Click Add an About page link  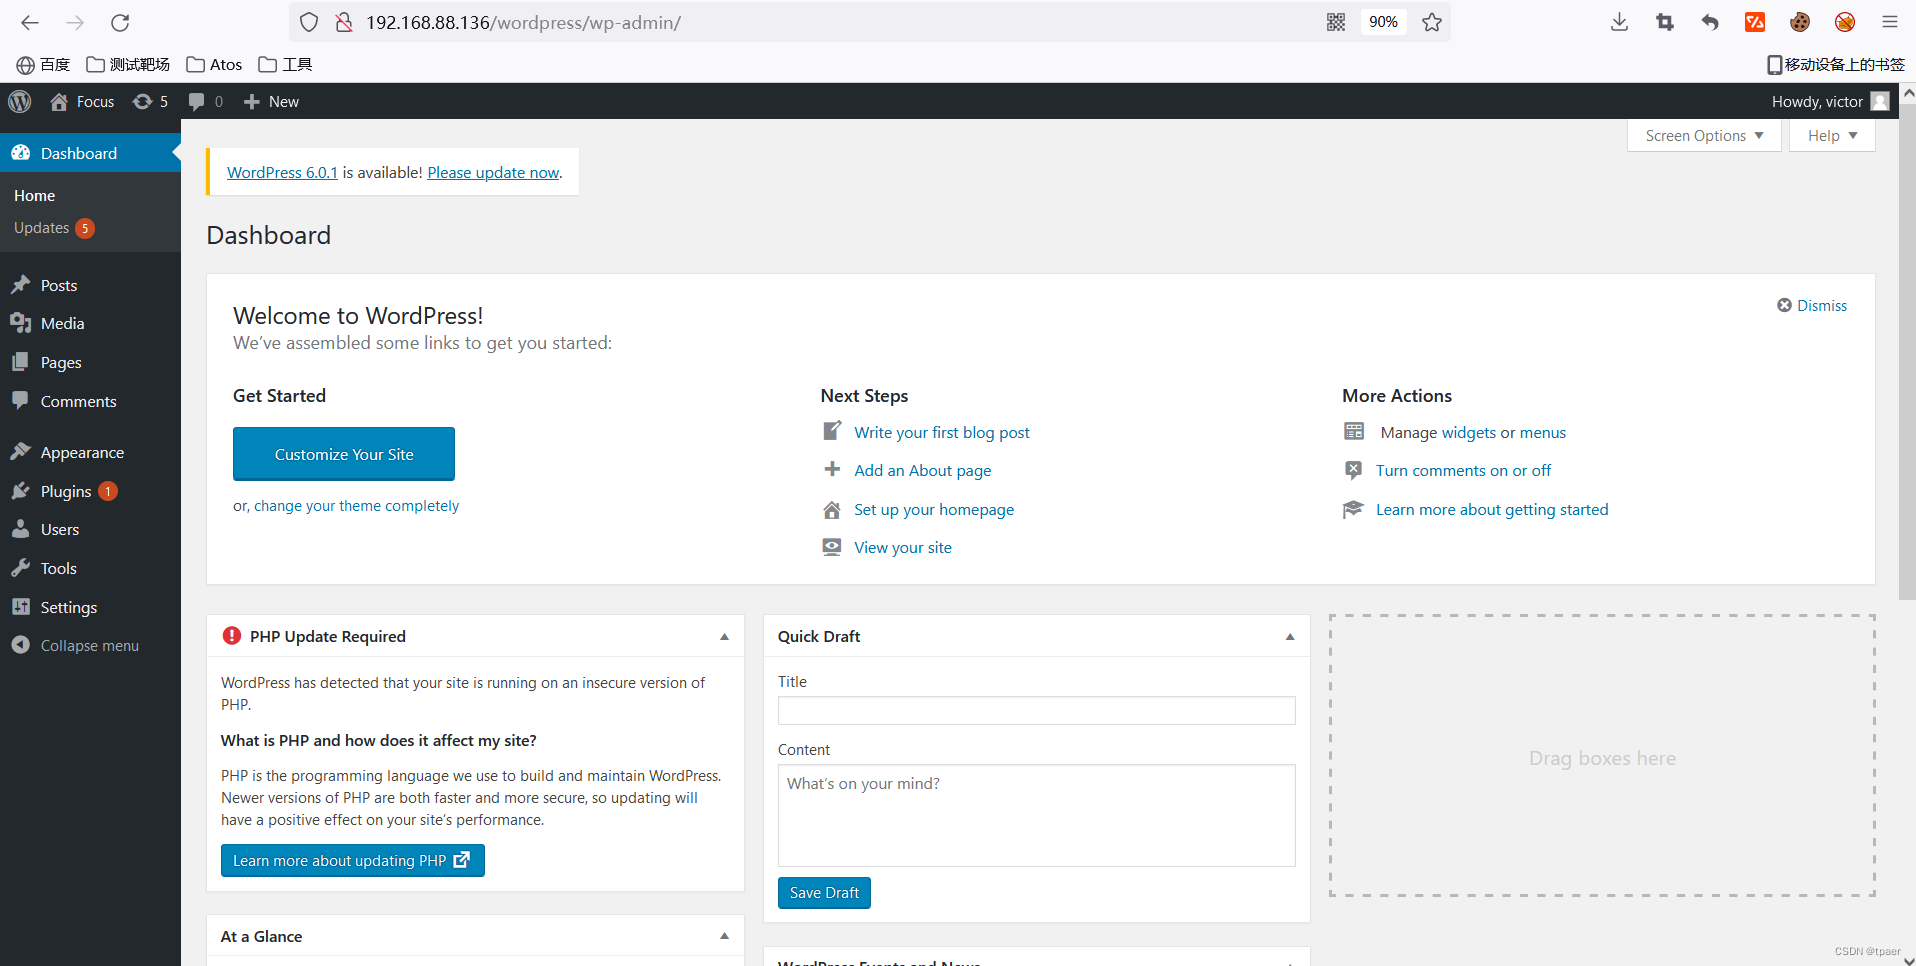point(922,470)
